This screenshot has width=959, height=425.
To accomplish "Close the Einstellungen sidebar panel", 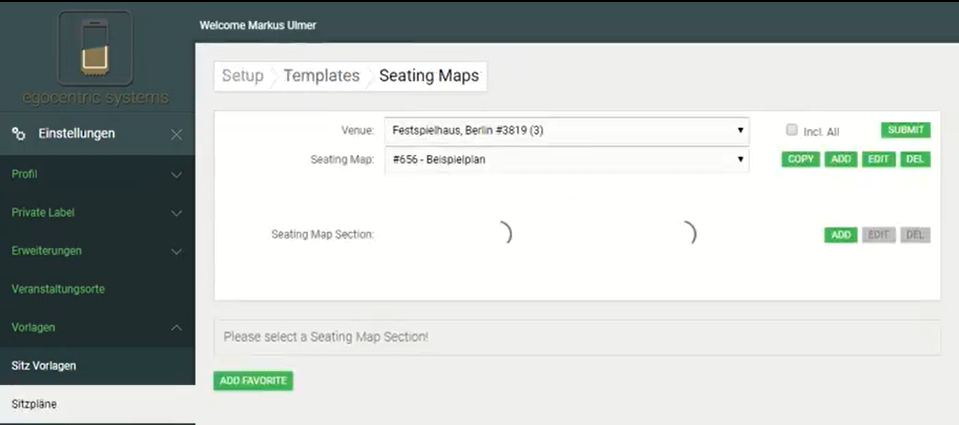I will click(176, 134).
